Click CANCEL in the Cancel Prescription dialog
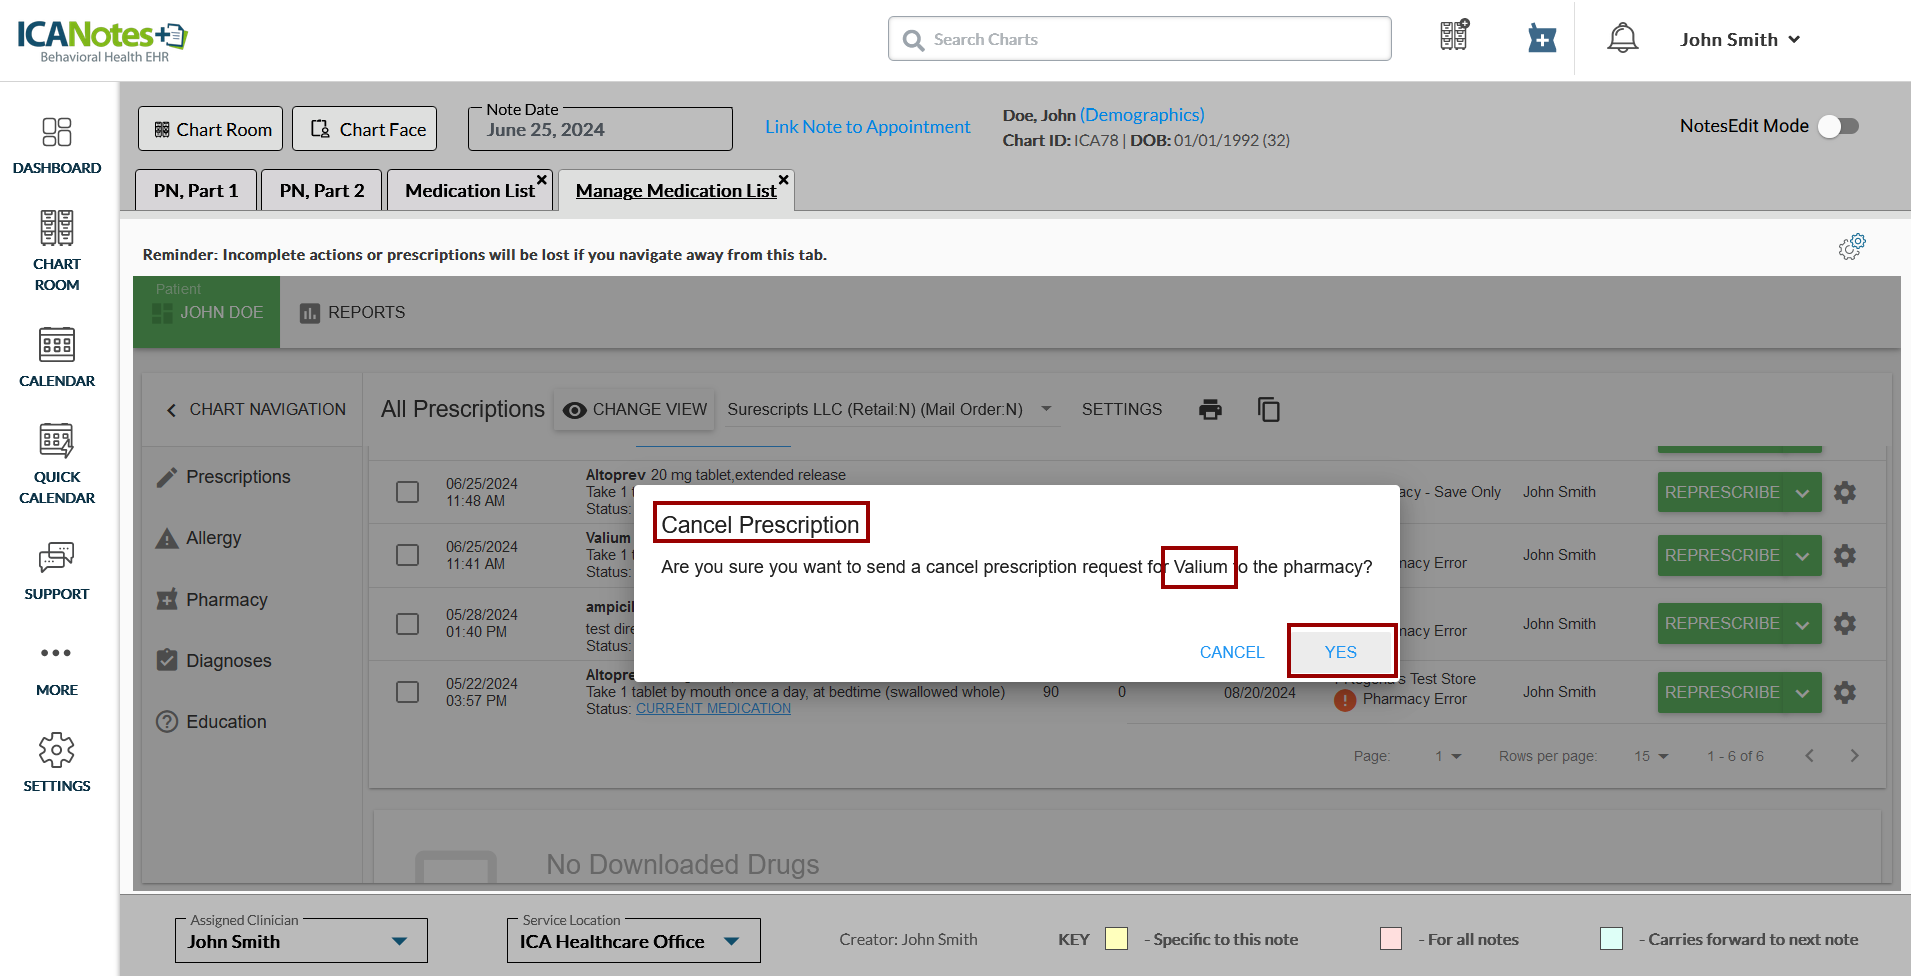The width and height of the screenshot is (1911, 976). point(1231,652)
